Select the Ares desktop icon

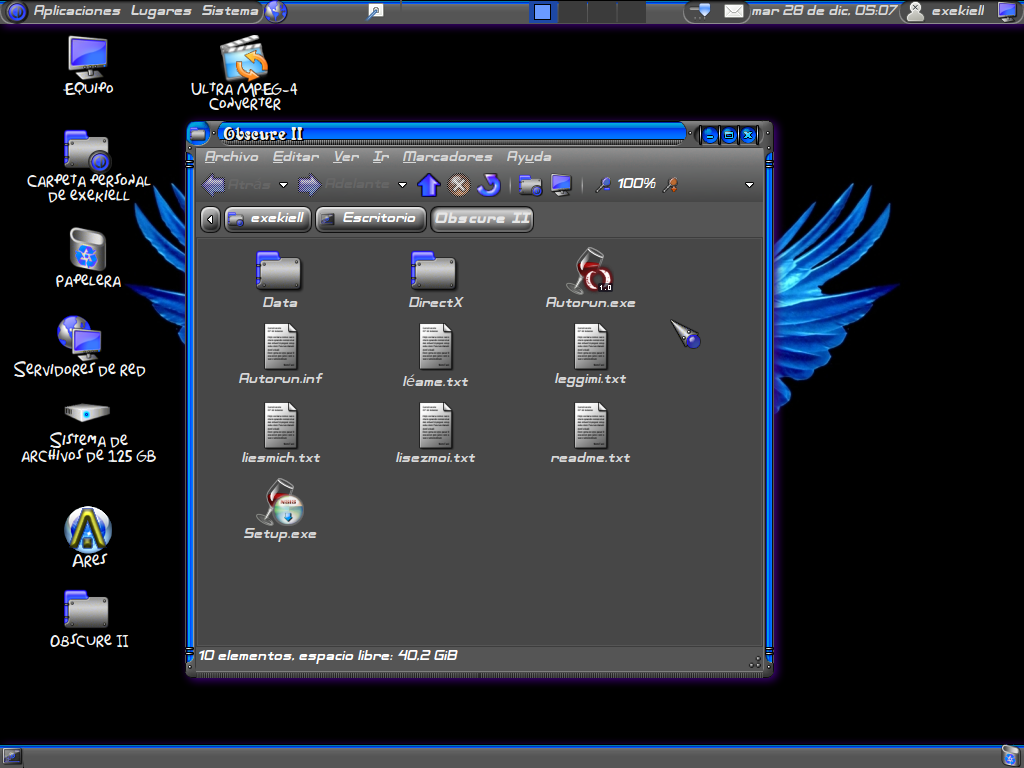(88, 537)
